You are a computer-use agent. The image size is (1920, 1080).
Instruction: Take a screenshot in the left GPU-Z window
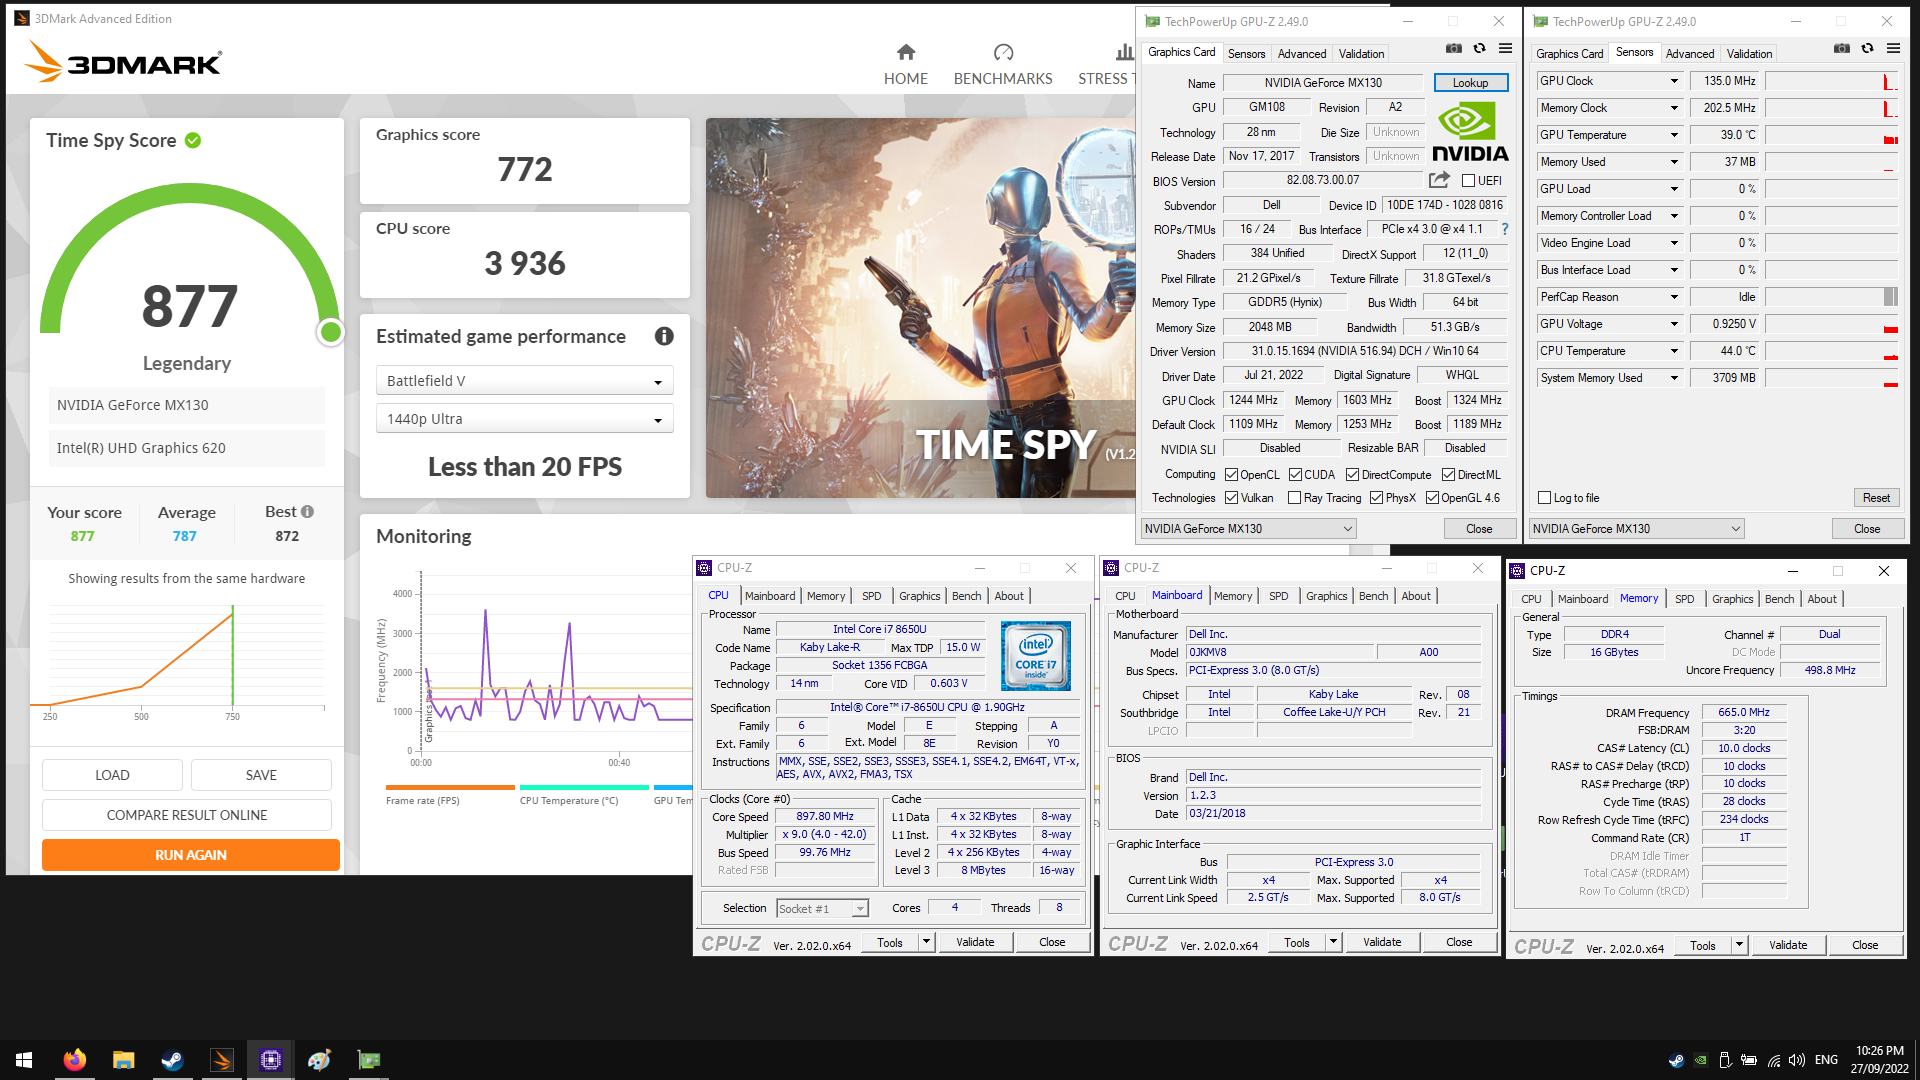1454,49
